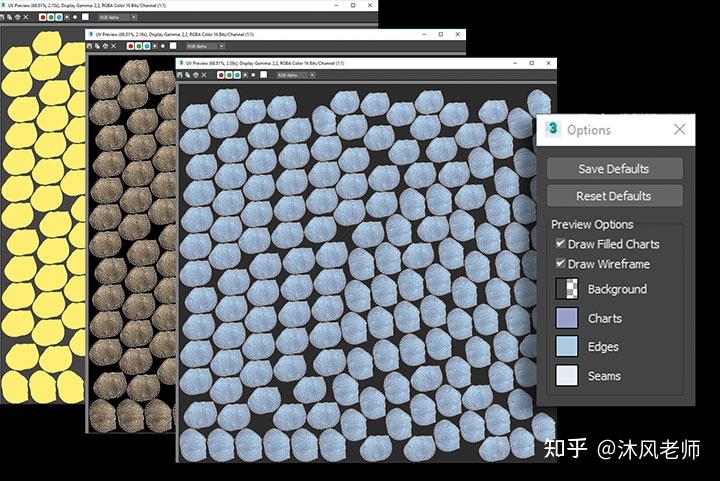Close the Options dialog
Viewport: 720px width, 481px height.
coord(680,129)
